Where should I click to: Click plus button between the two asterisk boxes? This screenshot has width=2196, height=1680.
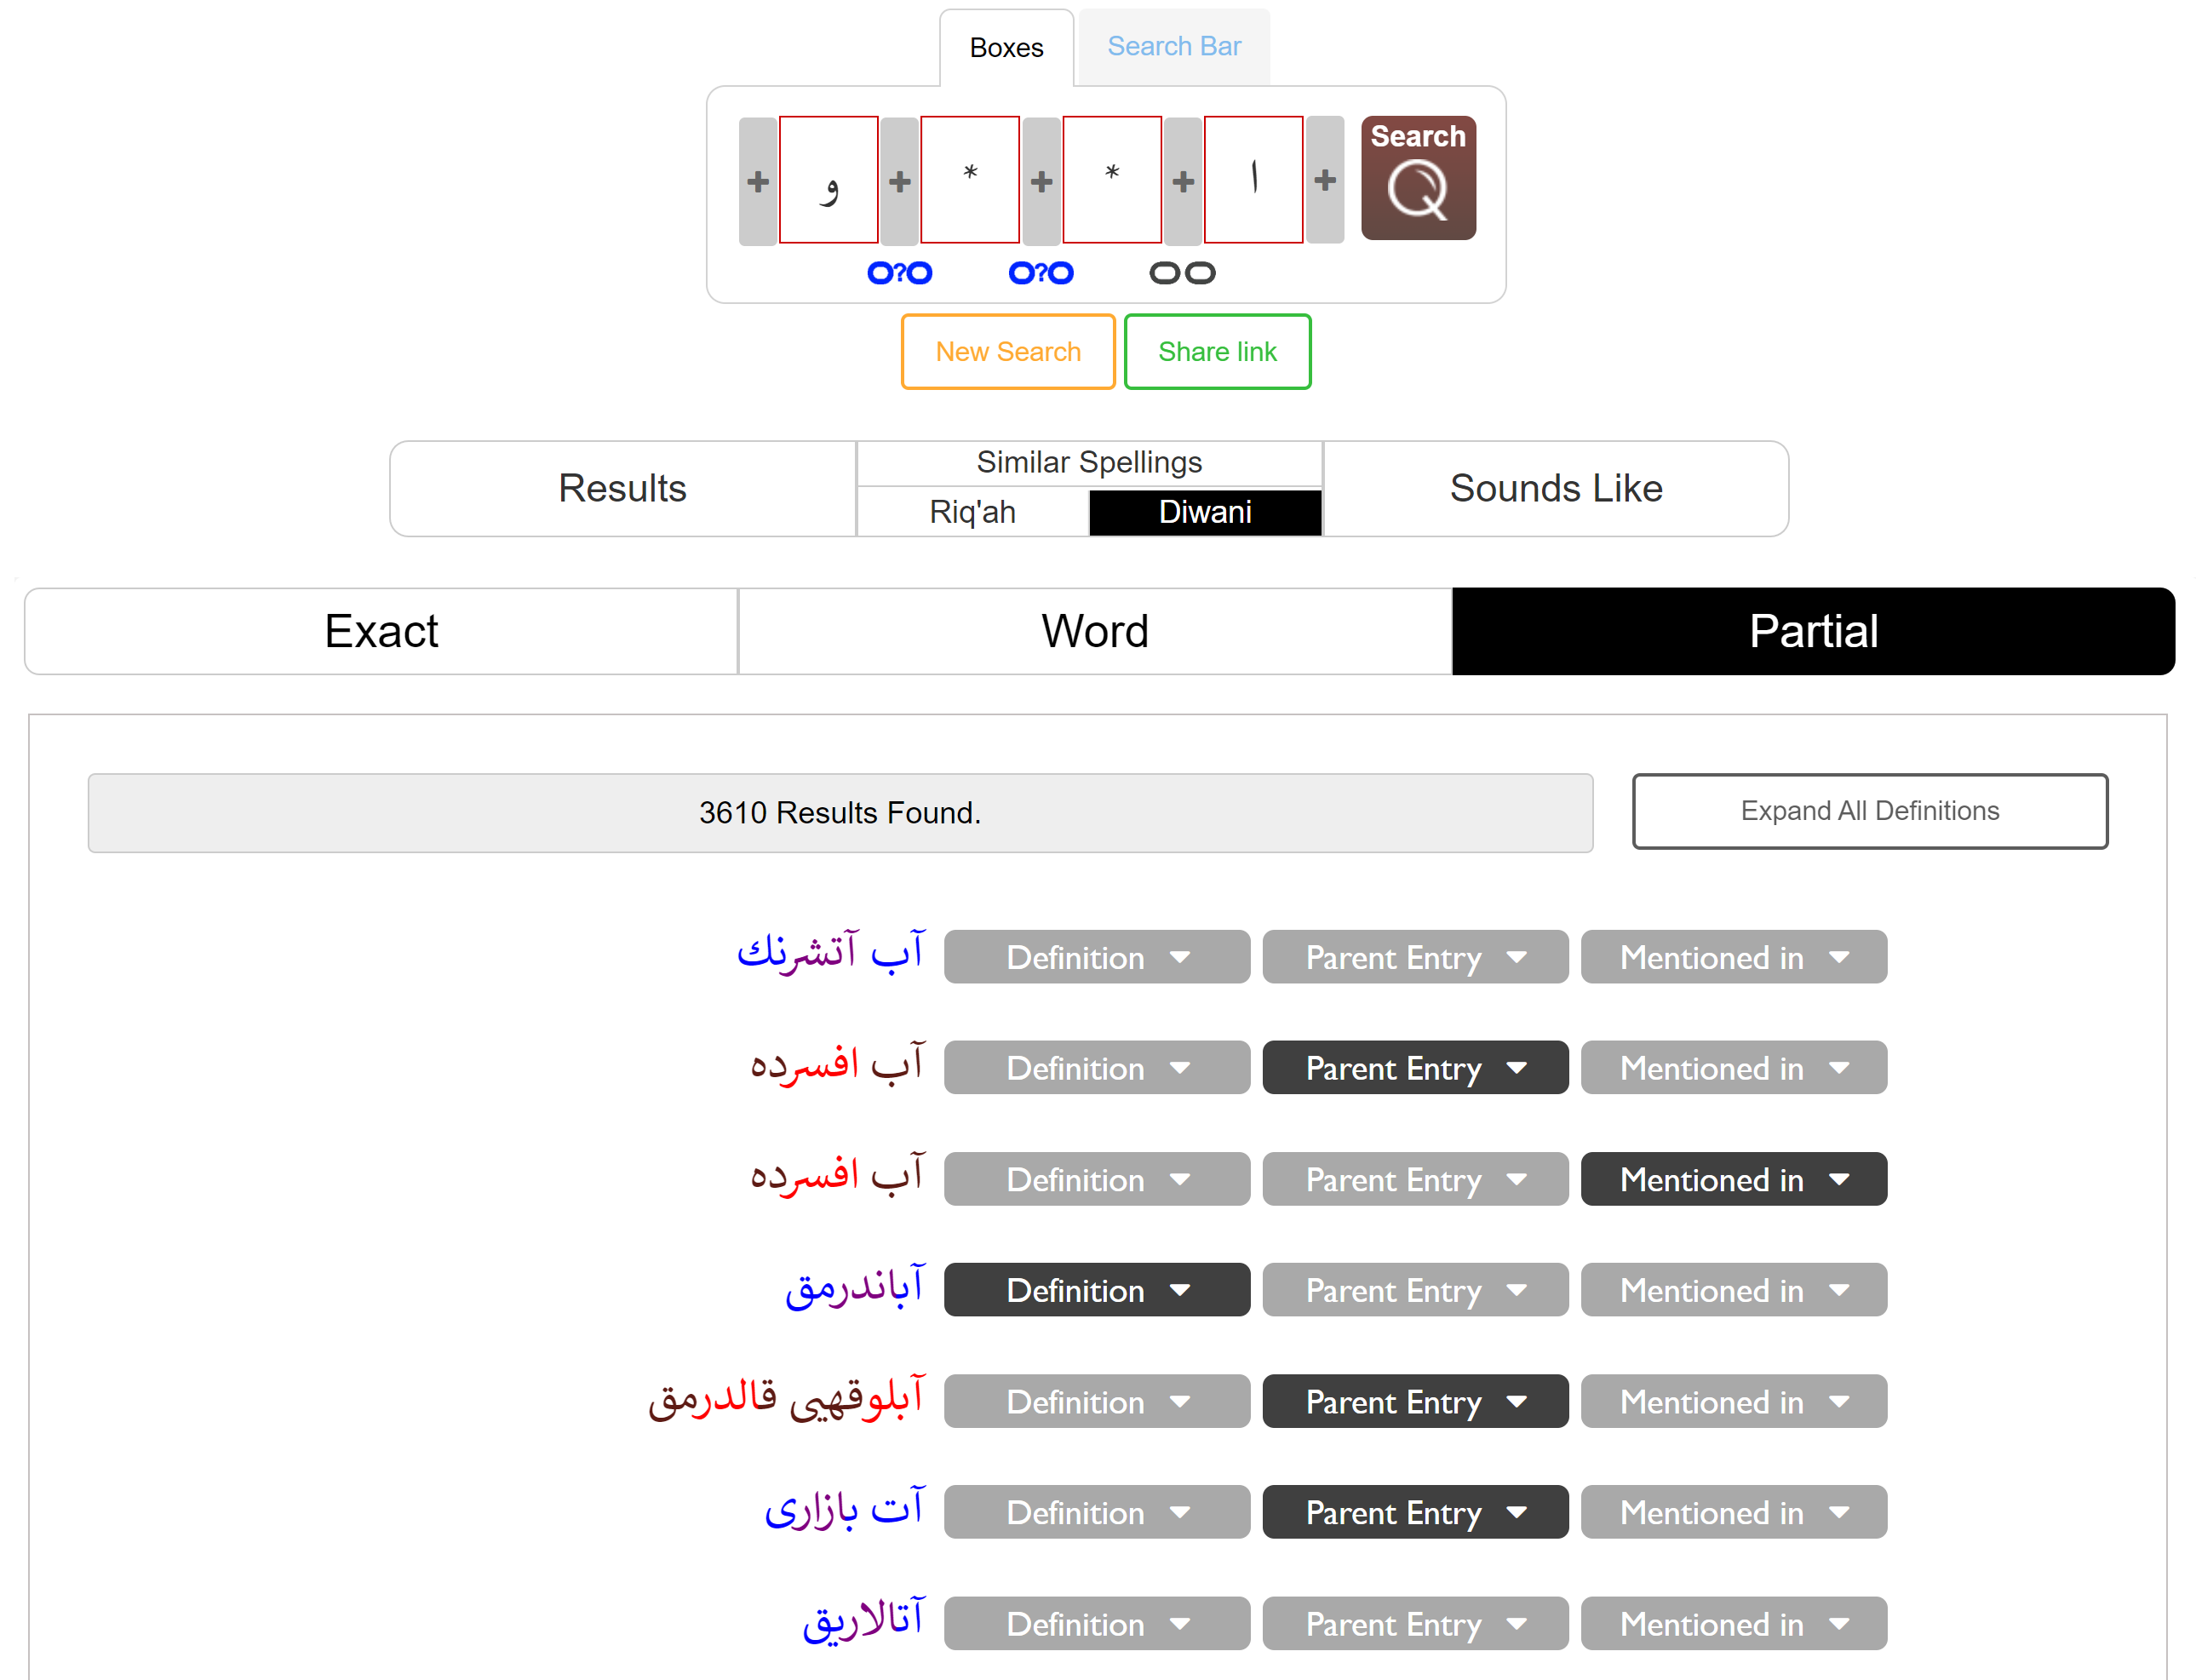point(1041,181)
